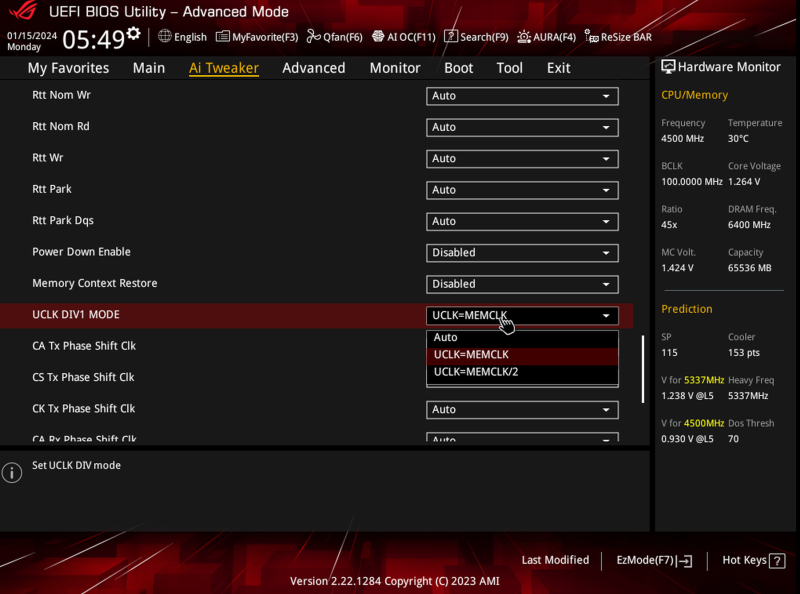Toggle ReSize BAR icon
Screen dimensions: 800x594
[x=591, y=36]
